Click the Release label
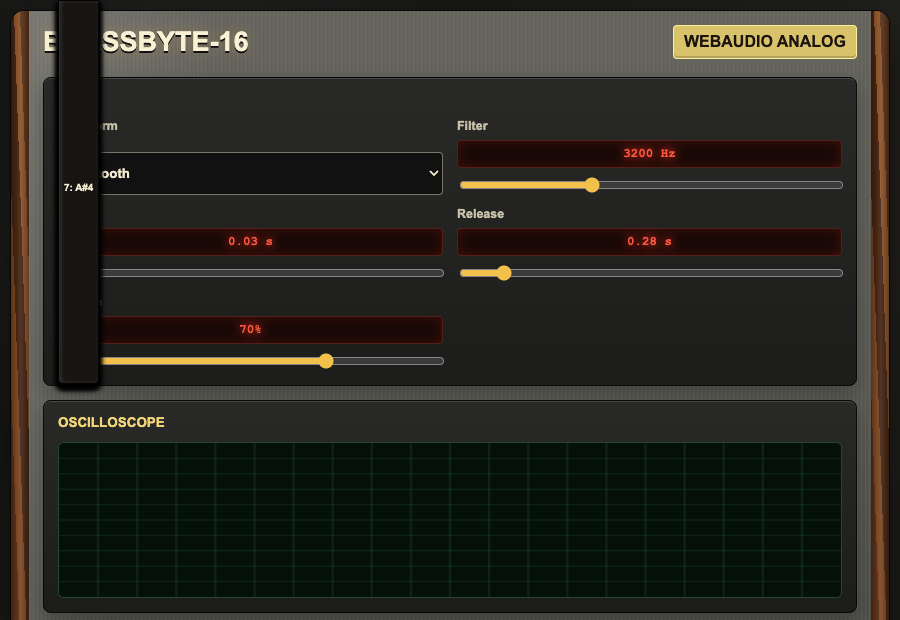The image size is (900, 620). pos(480,214)
